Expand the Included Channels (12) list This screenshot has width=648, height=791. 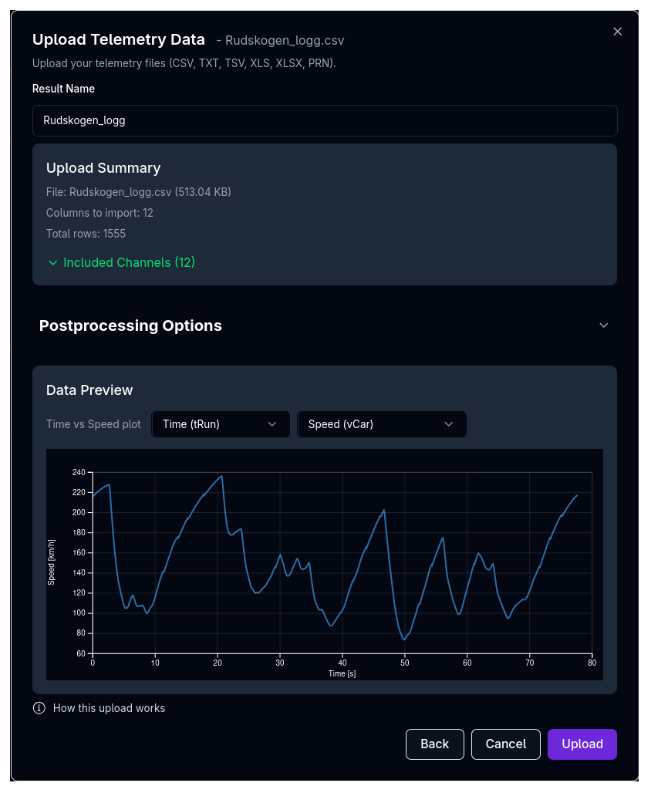(128, 263)
